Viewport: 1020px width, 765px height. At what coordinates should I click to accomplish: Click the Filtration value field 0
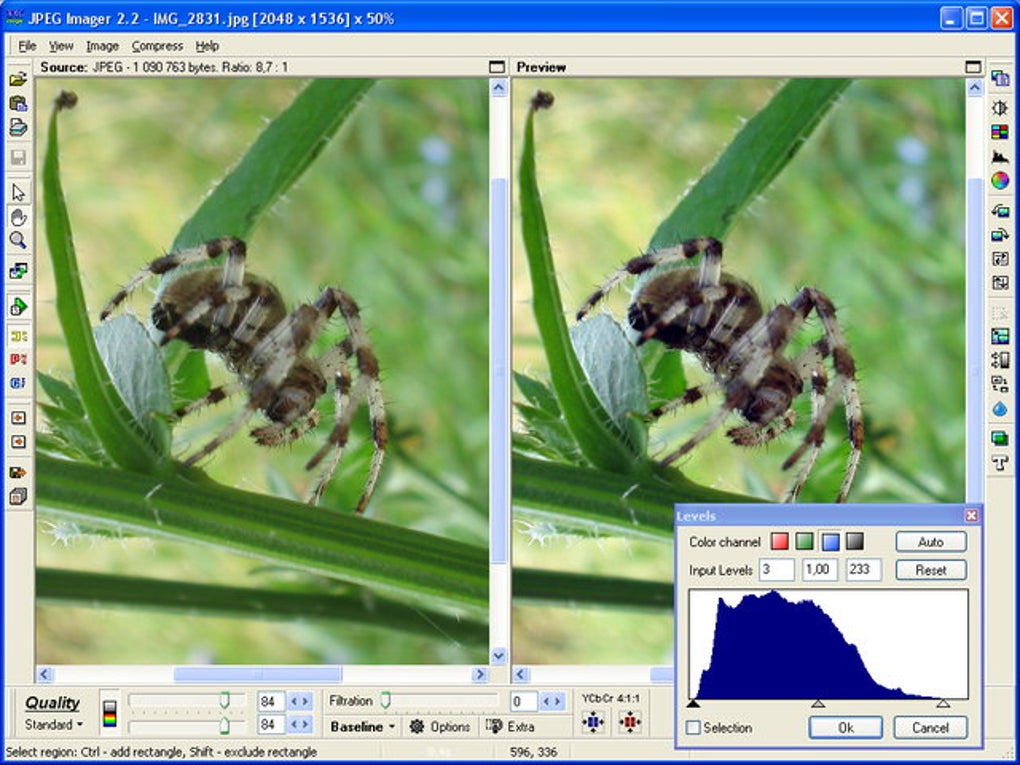point(524,701)
